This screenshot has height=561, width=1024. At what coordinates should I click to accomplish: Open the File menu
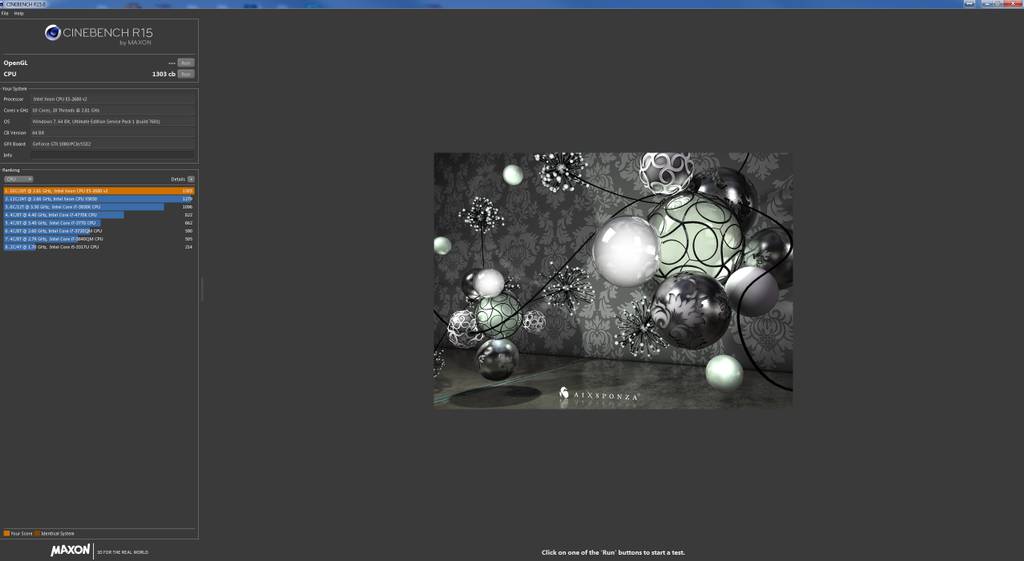(5, 13)
